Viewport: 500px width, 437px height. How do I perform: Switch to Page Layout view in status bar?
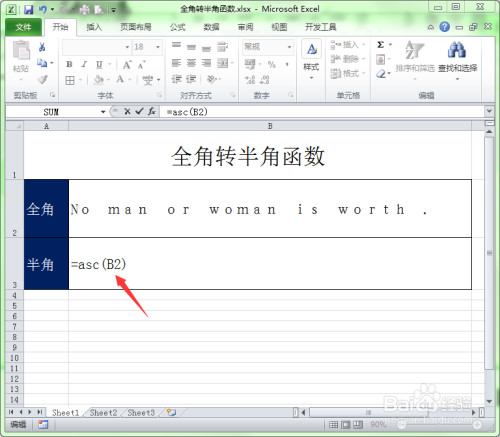tap(345, 425)
